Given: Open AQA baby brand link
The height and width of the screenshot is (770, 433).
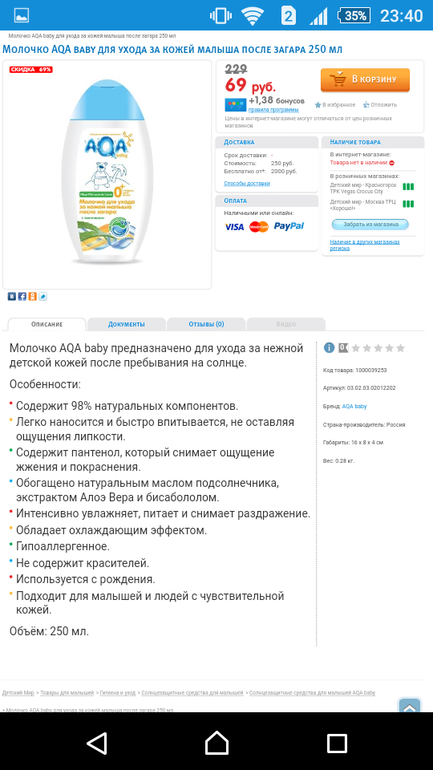Looking at the screenshot, I should click(354, 406).
